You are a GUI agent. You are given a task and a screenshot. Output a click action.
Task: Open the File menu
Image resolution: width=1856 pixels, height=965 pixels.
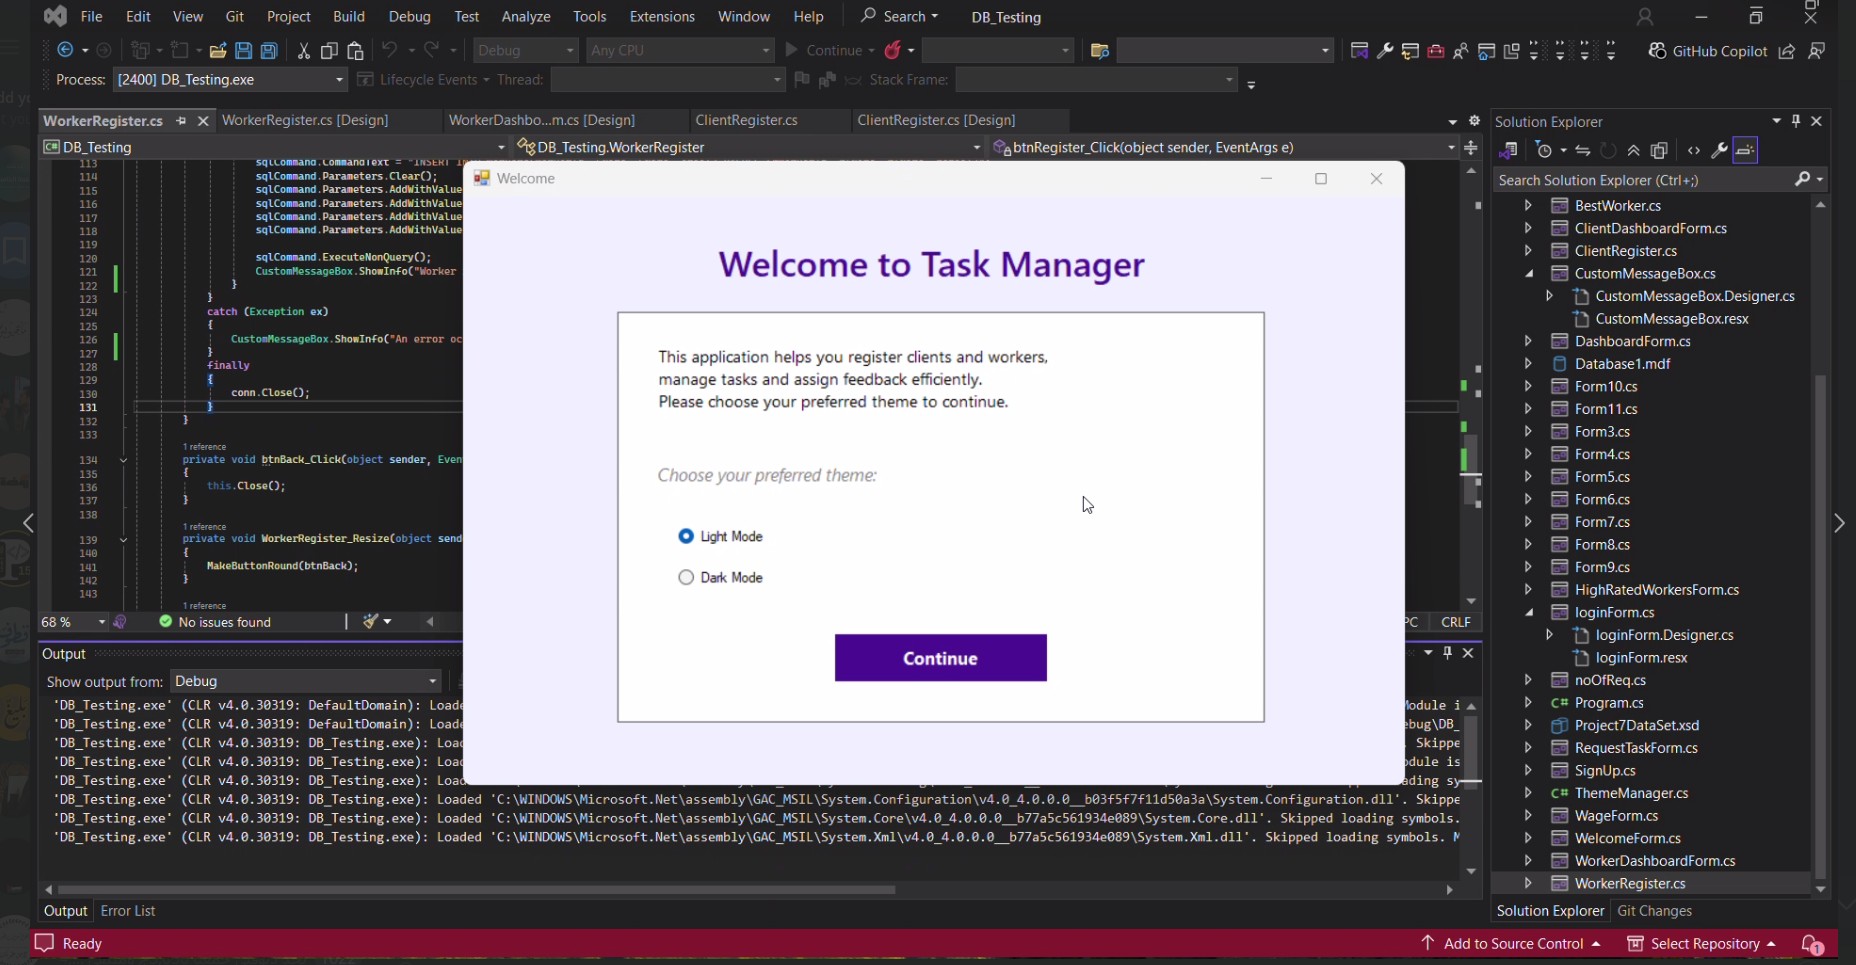click(91, 17)
